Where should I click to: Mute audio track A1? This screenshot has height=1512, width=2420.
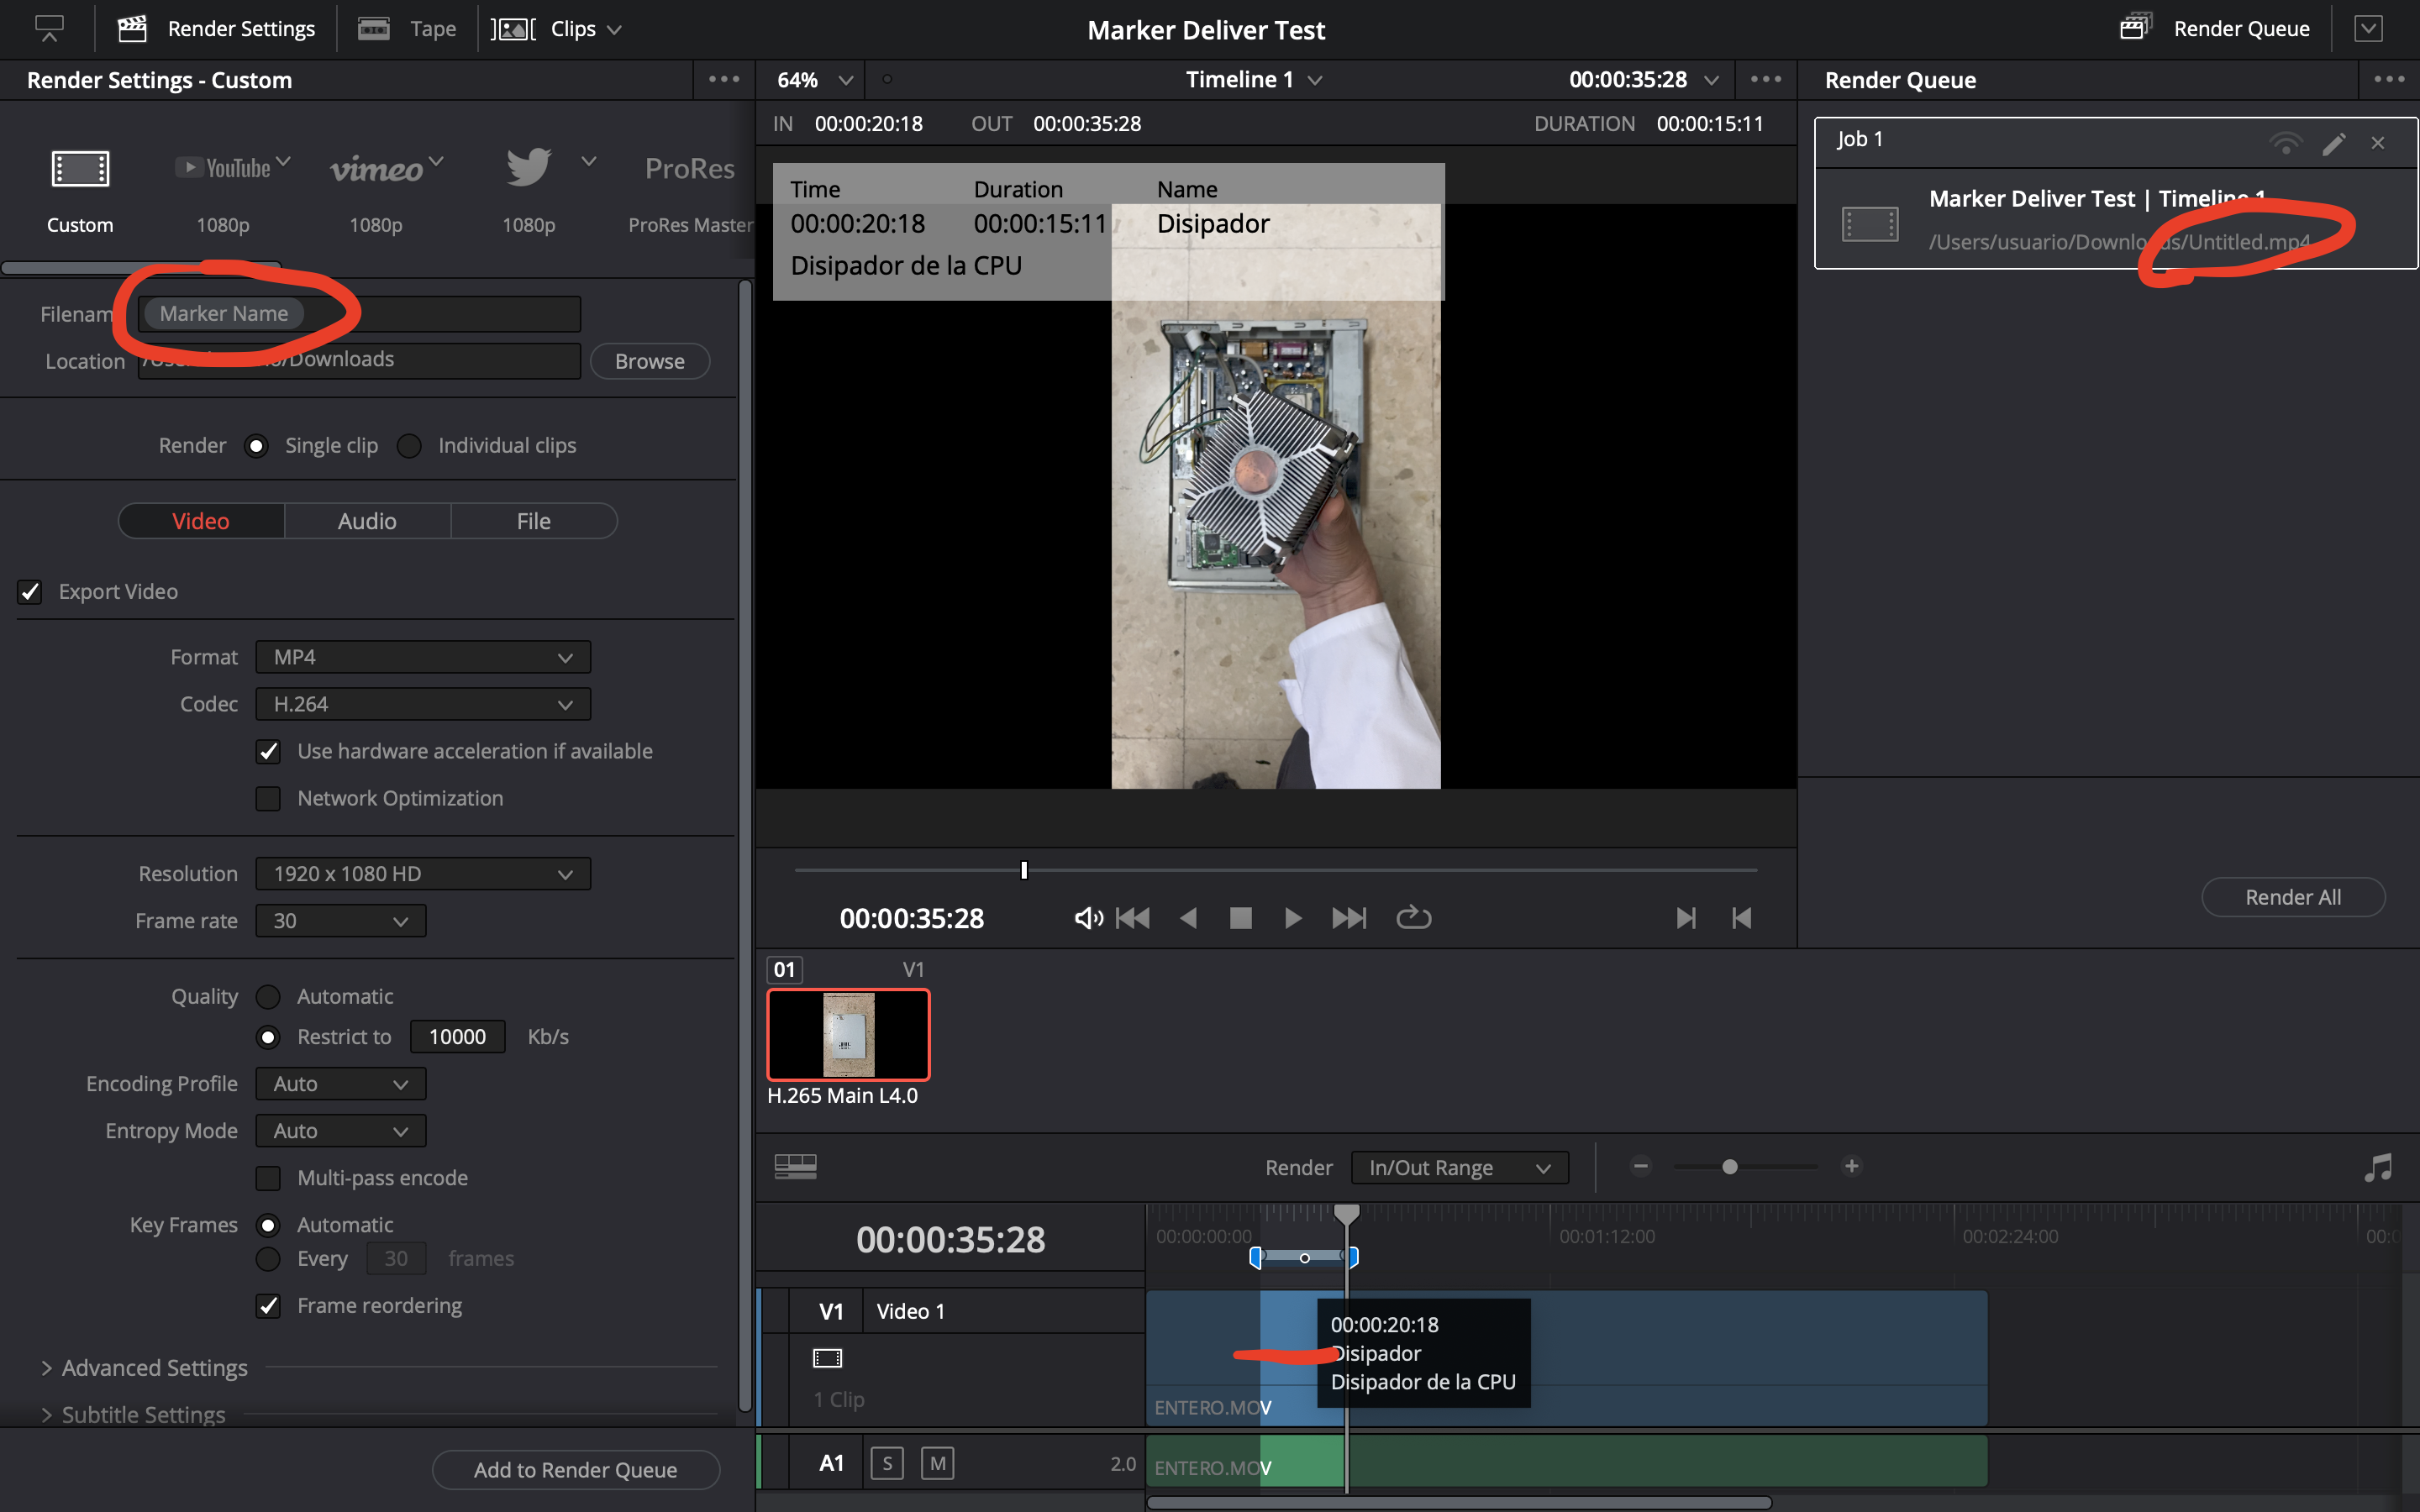[937, 1463]
